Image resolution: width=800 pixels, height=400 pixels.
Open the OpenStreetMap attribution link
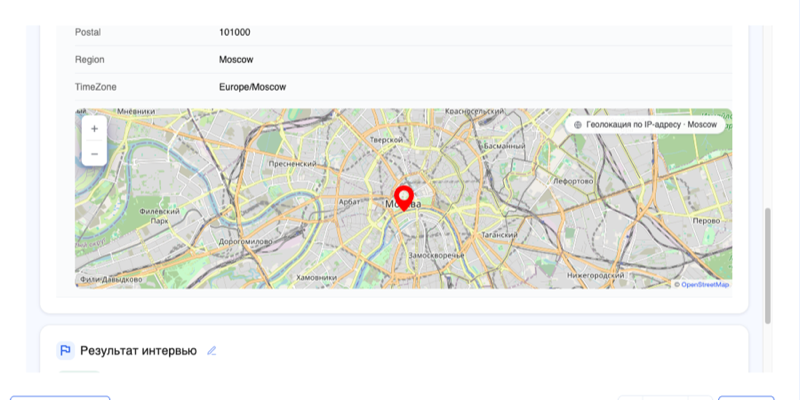pos(705,285)
